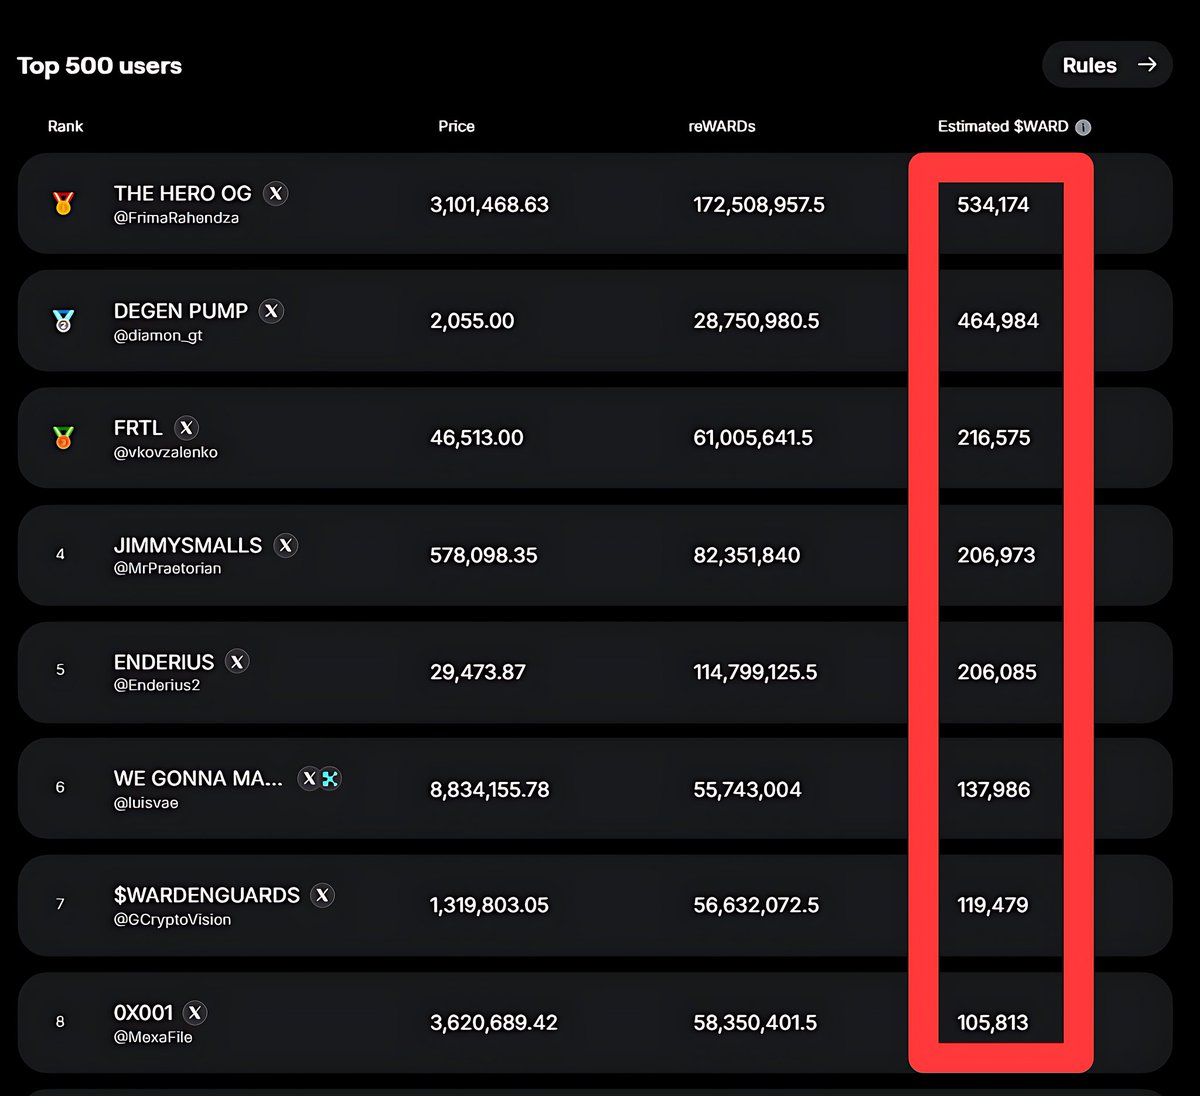The width and height of the screenshot is (1200, 1096).
Task: Click the Price column header
Action: click(456, 126)
